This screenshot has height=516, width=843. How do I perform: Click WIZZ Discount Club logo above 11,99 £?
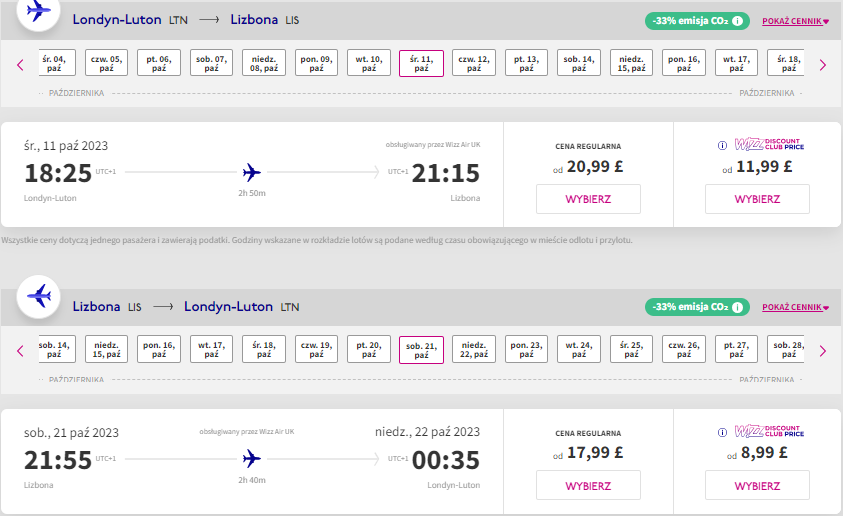769,144
